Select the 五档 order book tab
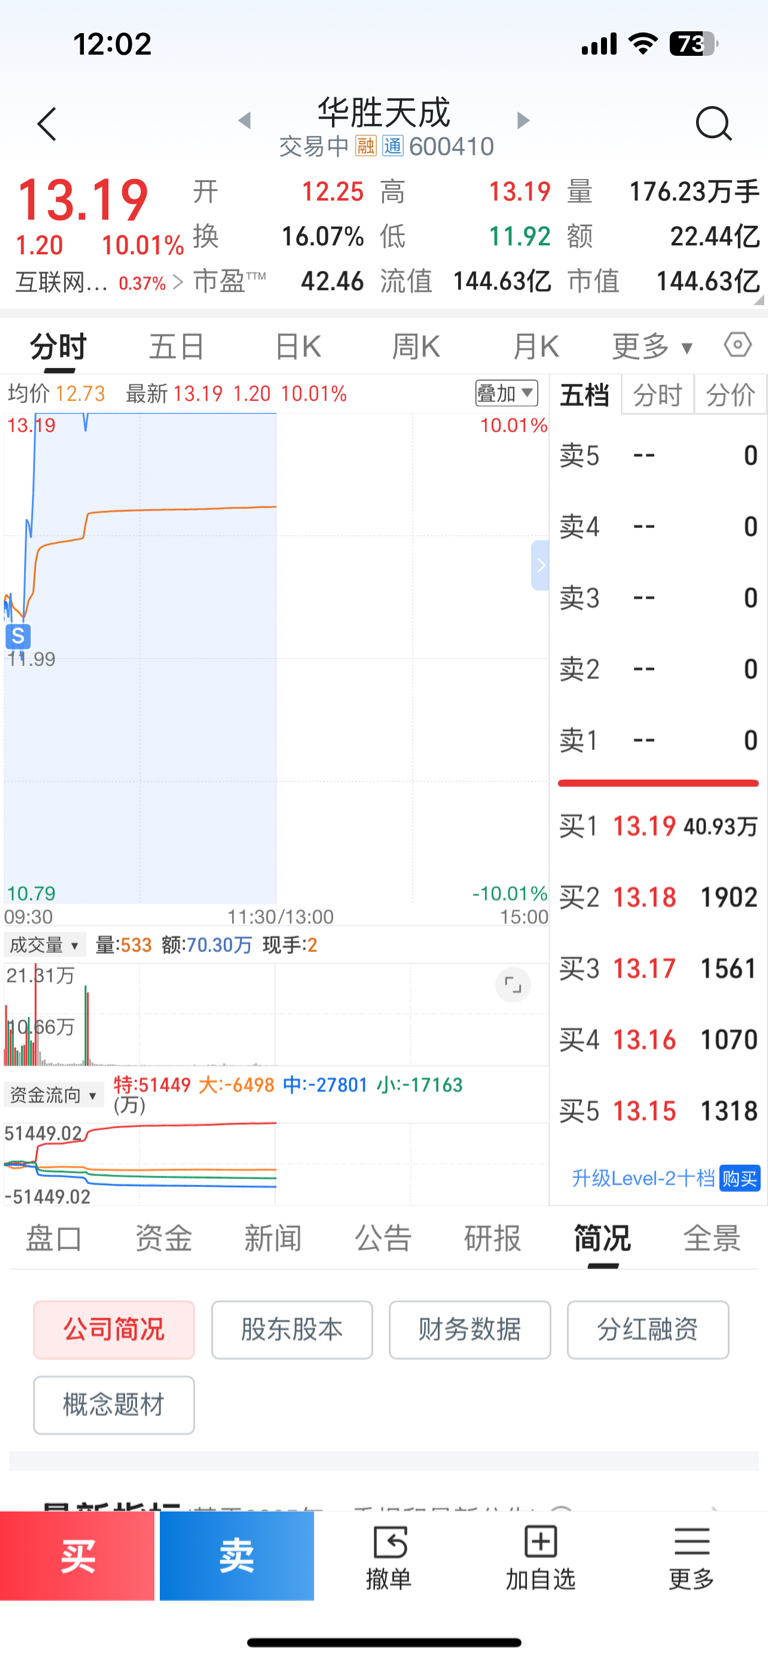768x1662 pixels. 585,395
